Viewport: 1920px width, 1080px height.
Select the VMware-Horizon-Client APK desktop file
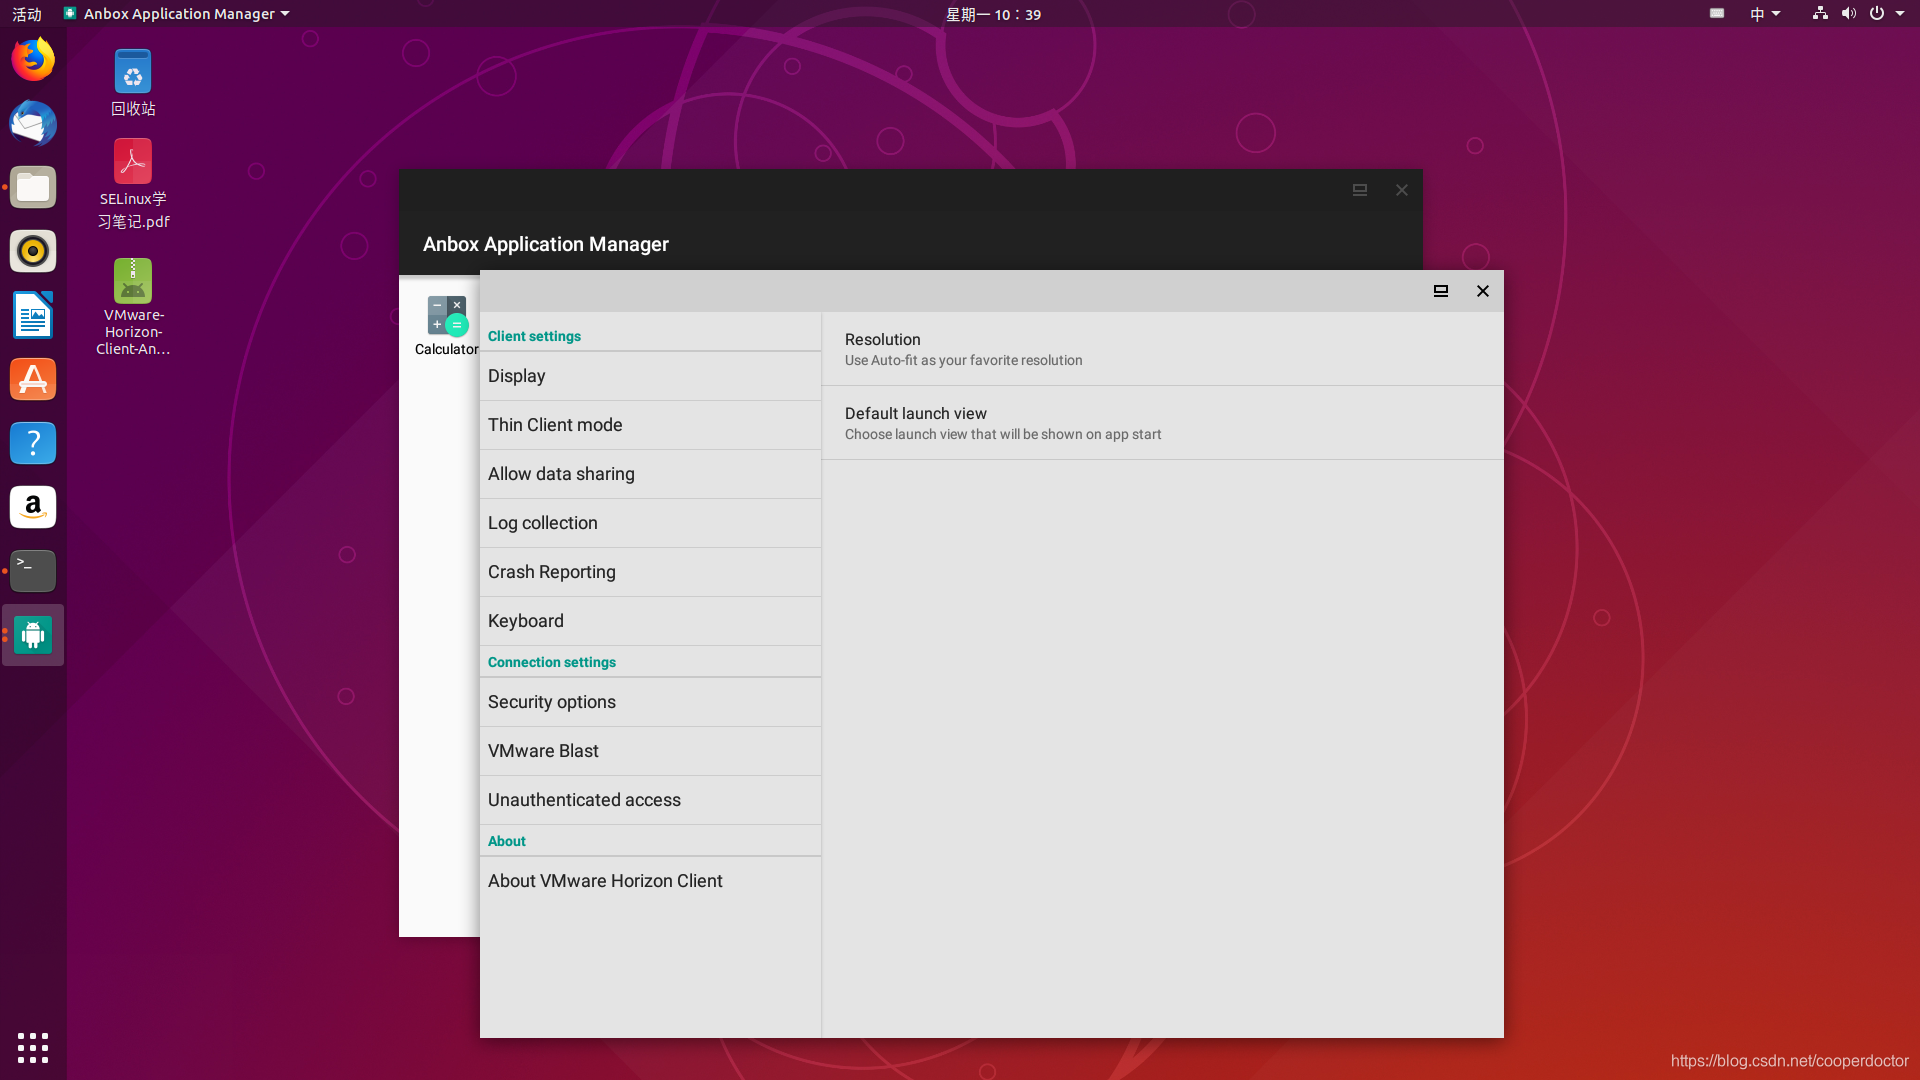pos(133,307)
